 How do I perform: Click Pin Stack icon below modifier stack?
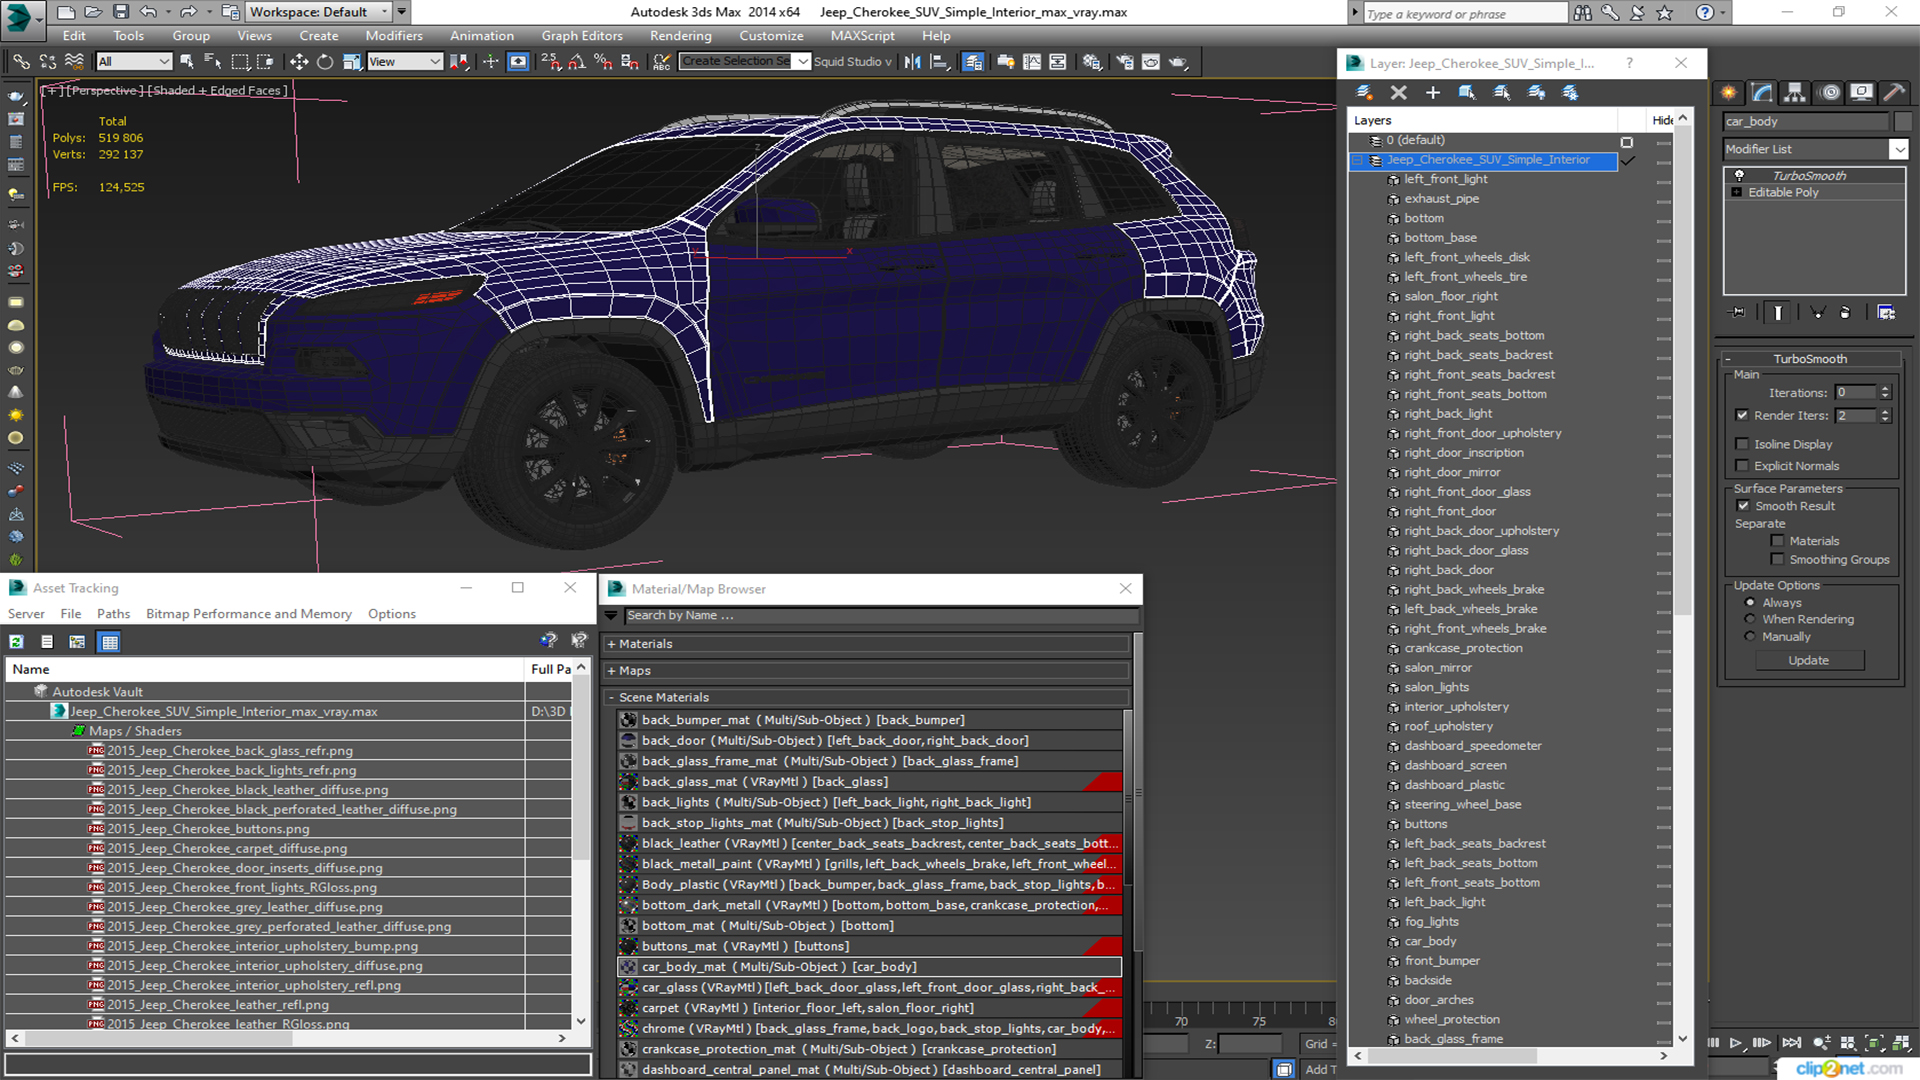[x=1738, y=313]
